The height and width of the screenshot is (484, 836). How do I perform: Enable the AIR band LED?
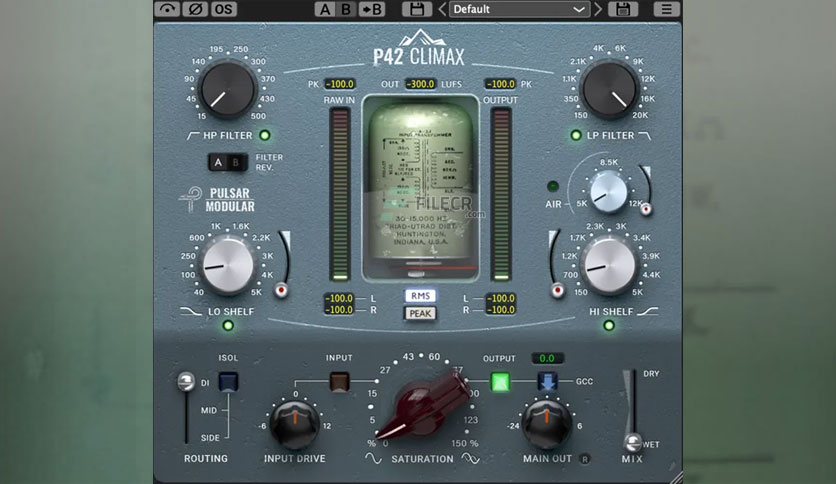(553, 186)
